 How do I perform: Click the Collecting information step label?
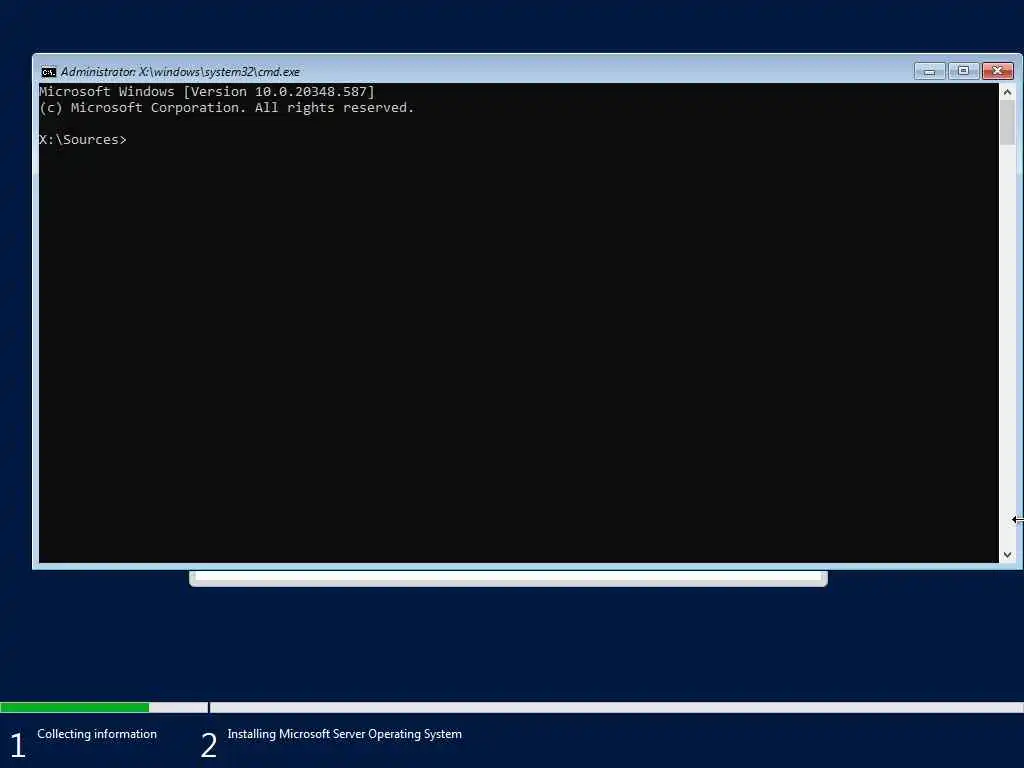point(97,734)
